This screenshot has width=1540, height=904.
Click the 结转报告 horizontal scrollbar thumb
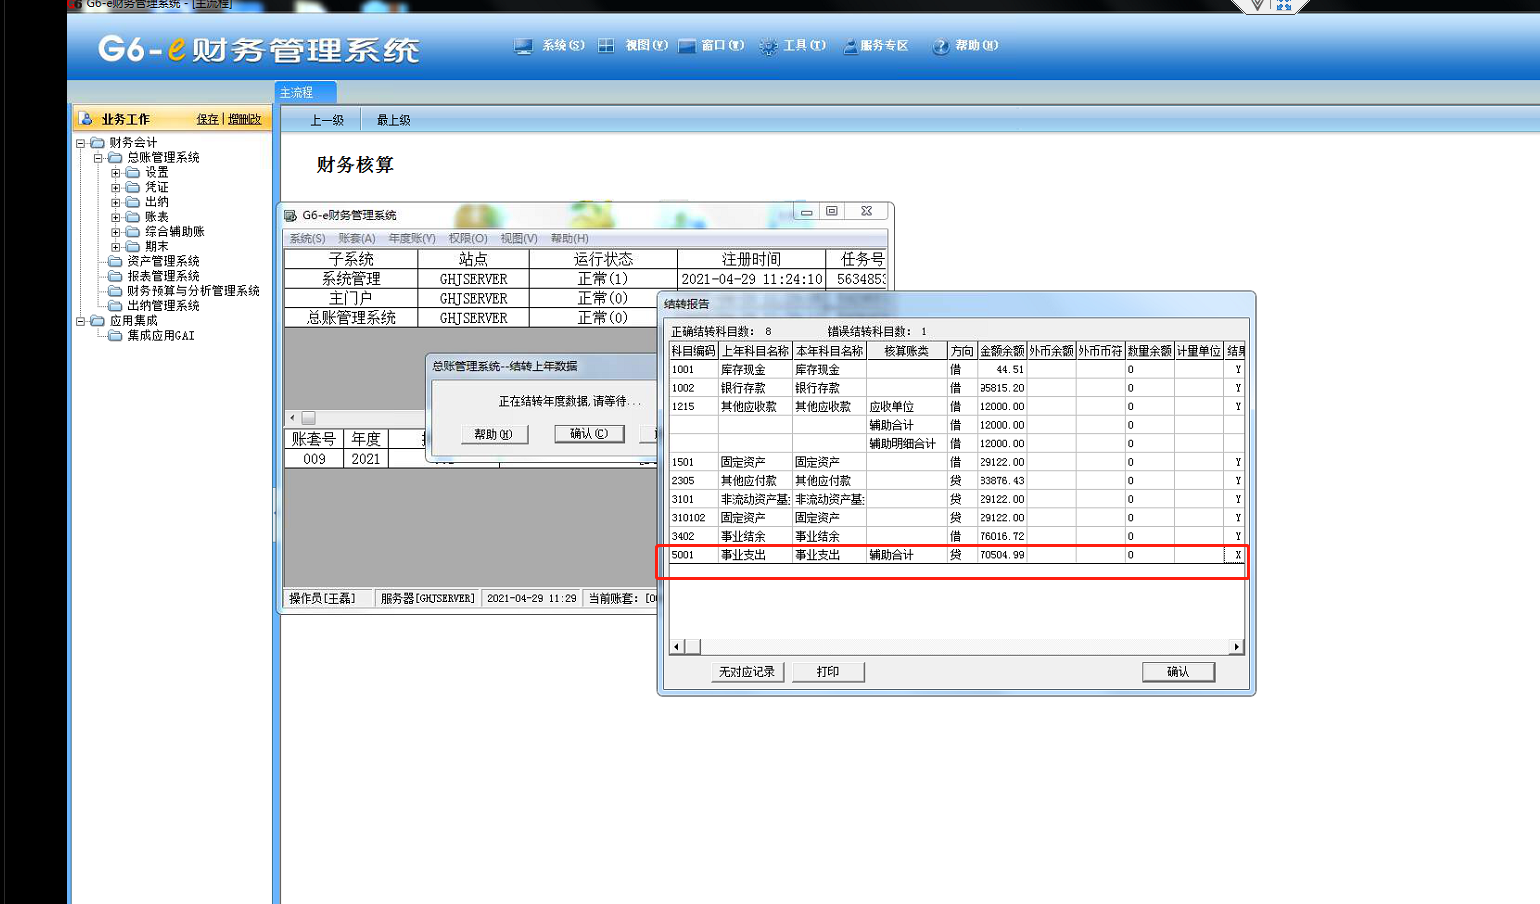[x=692, y=647]
